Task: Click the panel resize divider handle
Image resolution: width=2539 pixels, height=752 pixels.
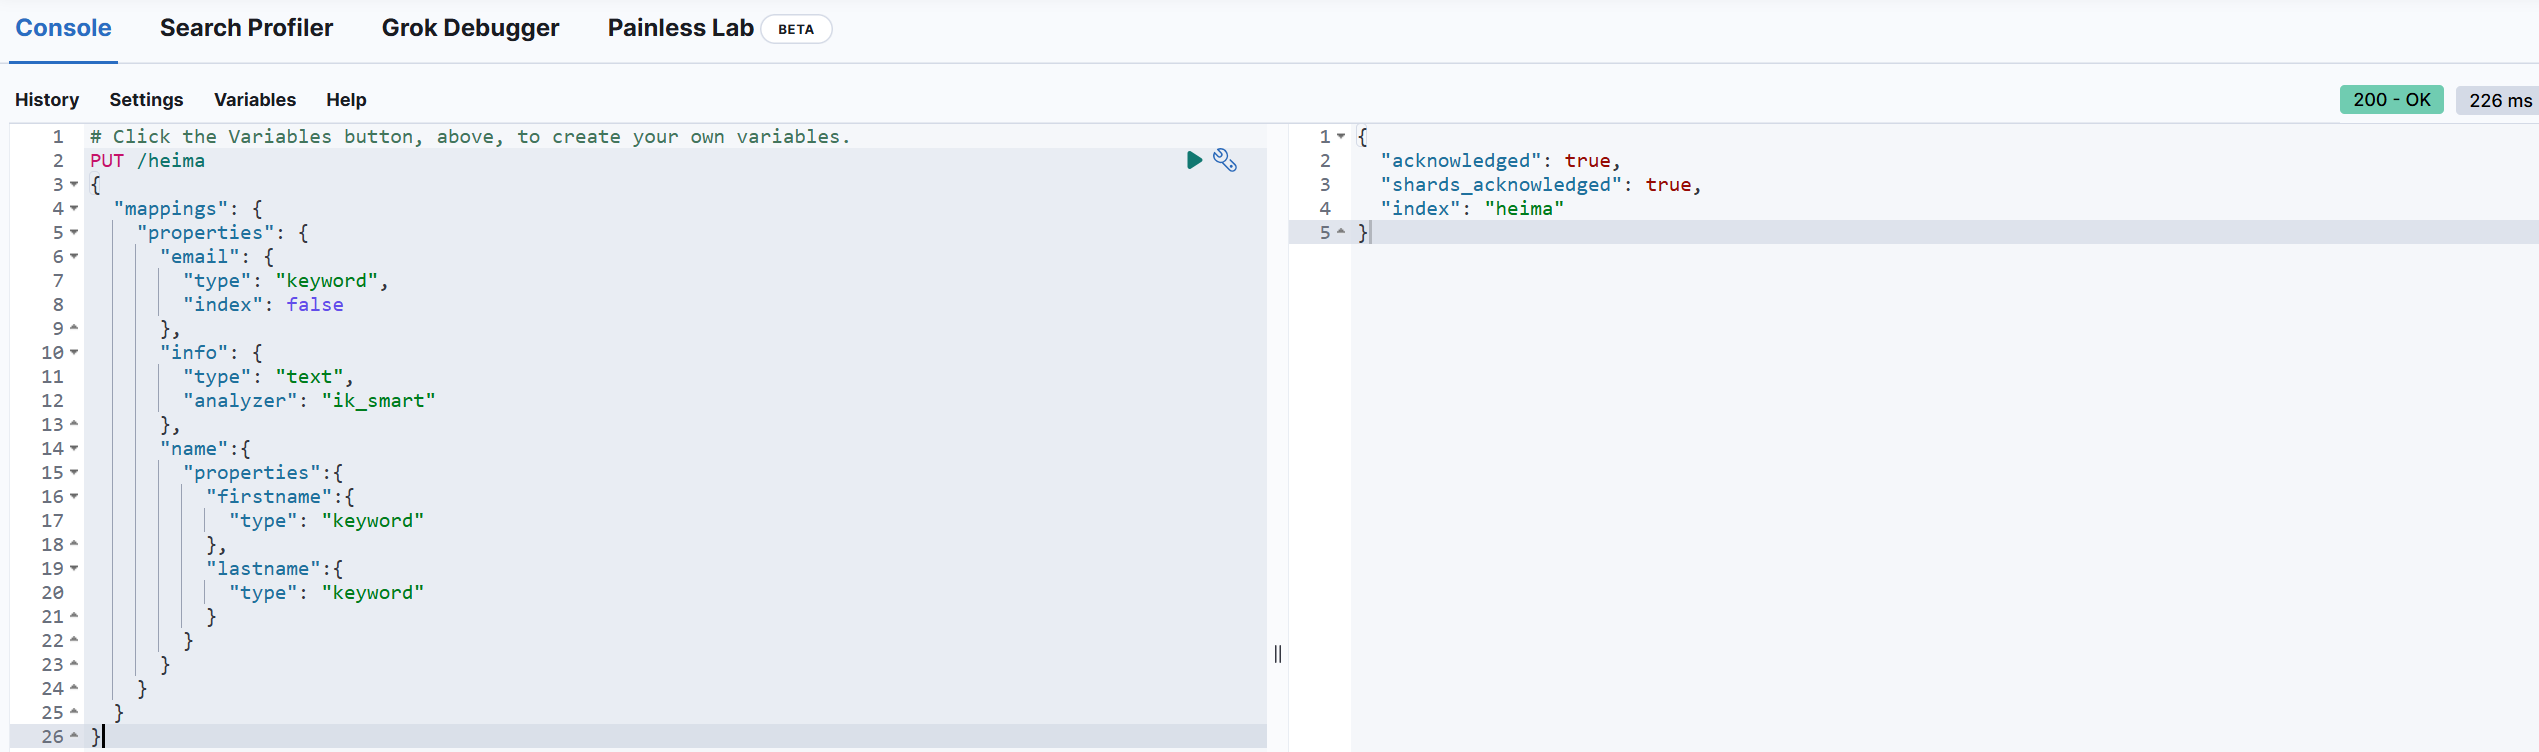Action: click(x=1278, y=654)
